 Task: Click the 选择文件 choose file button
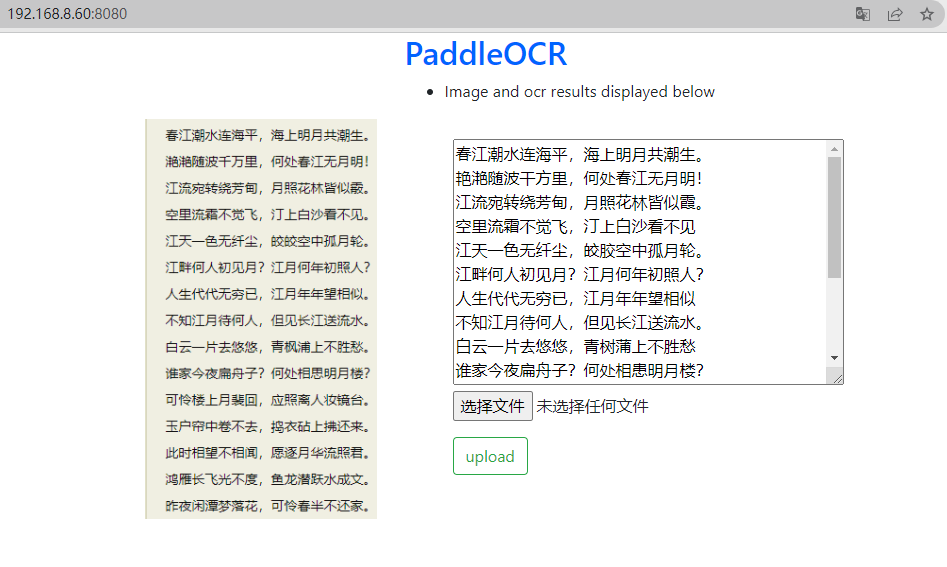pyautogui.click(x=493, y=406)
